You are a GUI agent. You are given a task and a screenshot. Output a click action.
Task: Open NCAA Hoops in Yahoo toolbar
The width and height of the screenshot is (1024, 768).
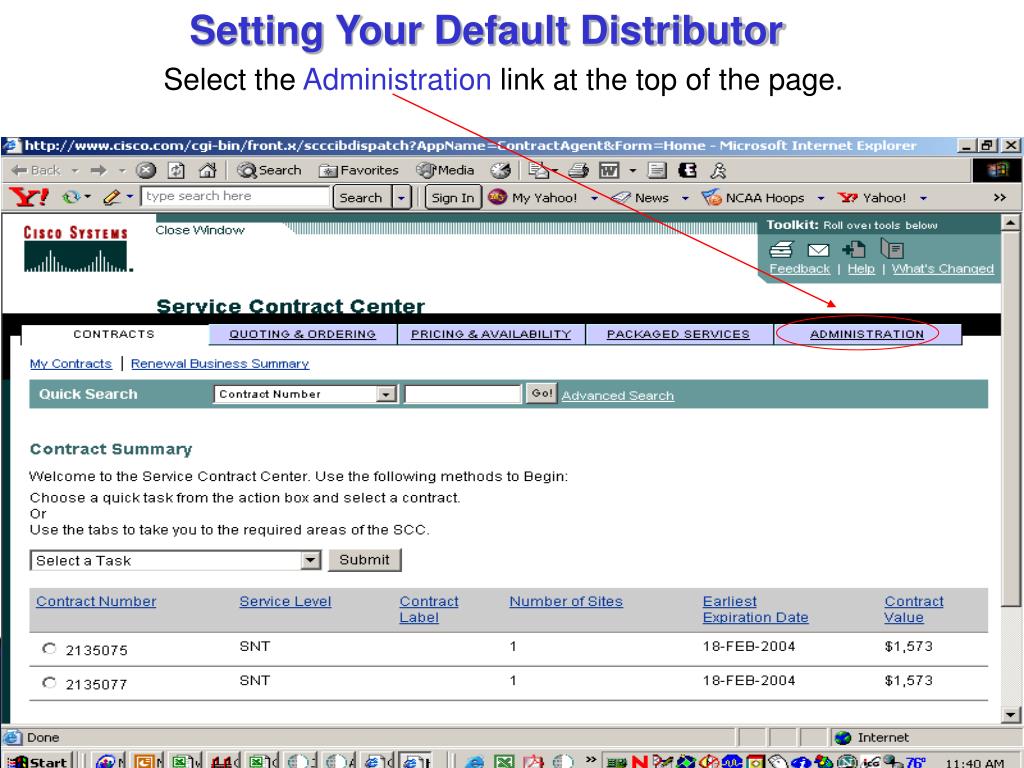752,197
